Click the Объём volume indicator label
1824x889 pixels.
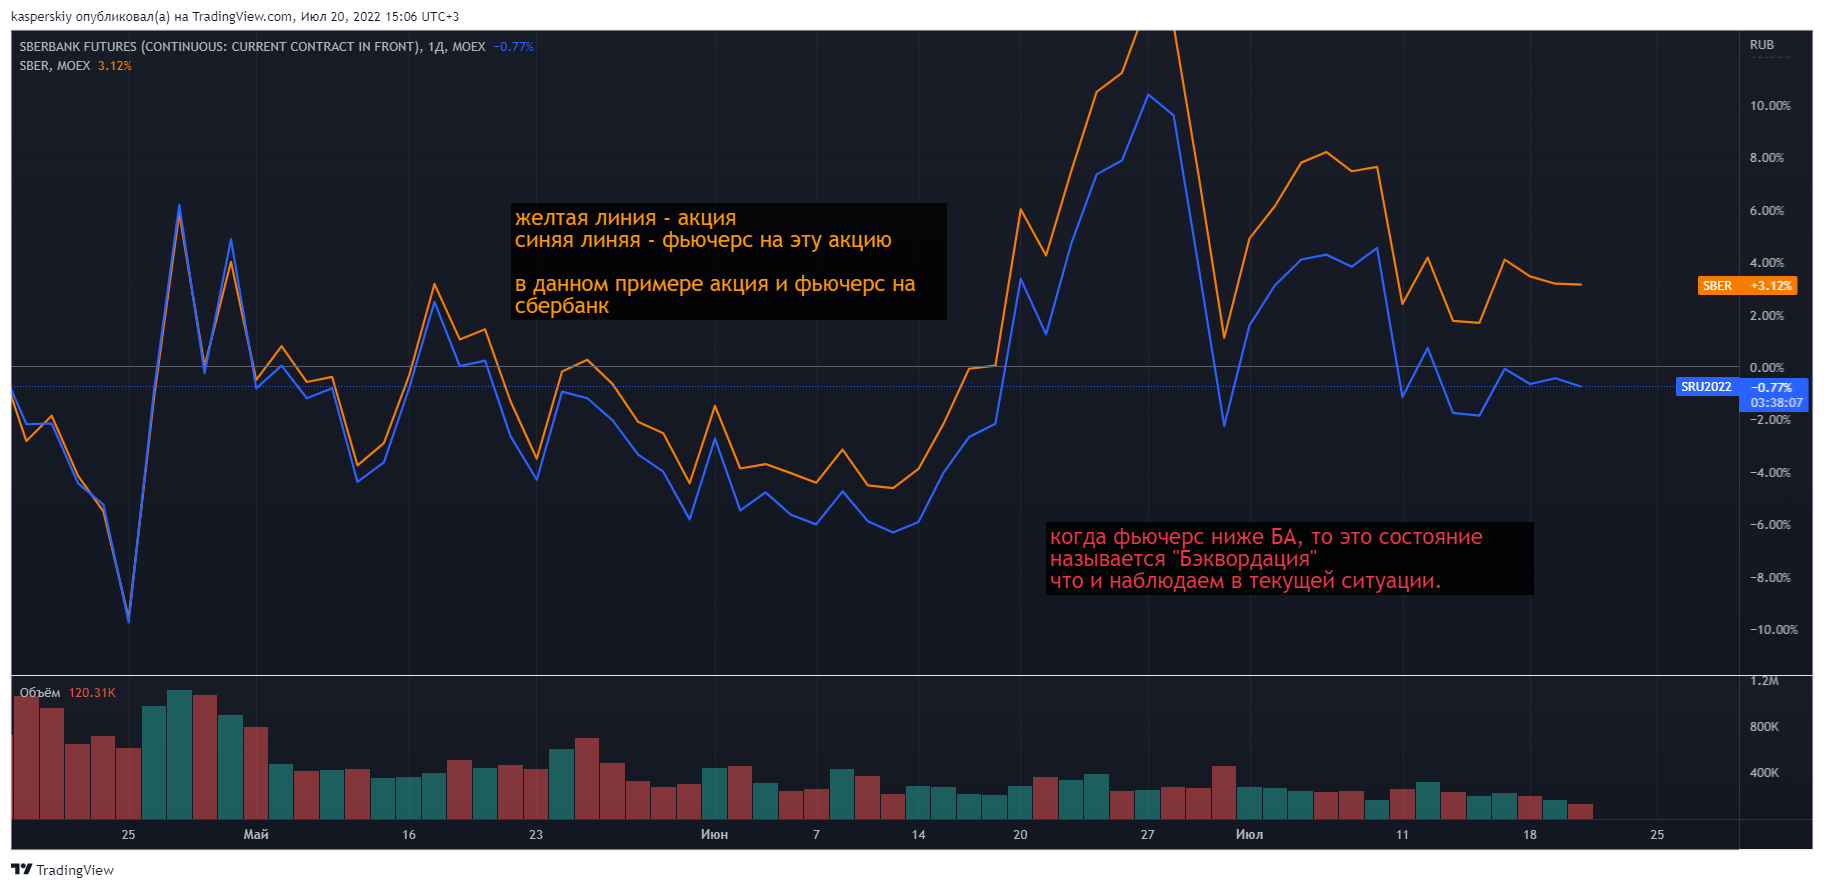pyautogui.click(x=40, y=693)
